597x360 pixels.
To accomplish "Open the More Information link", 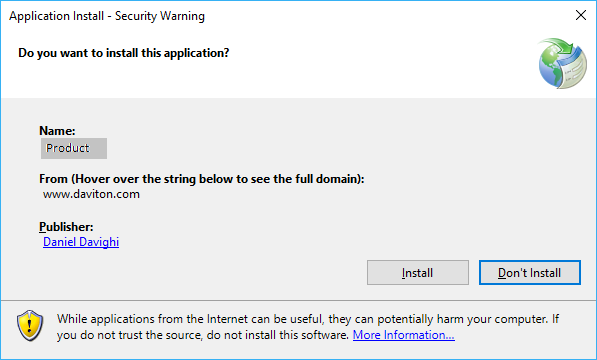I will click(404, 335).
